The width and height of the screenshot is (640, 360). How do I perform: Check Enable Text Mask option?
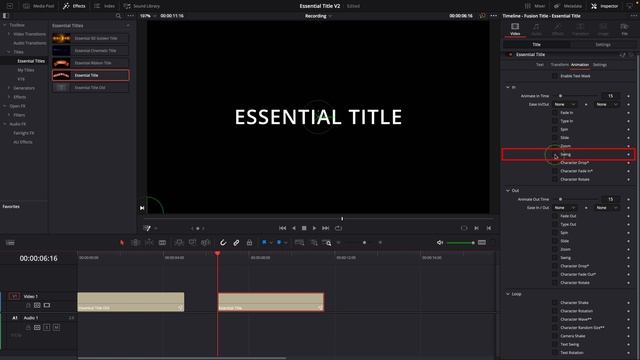point(554,76)
